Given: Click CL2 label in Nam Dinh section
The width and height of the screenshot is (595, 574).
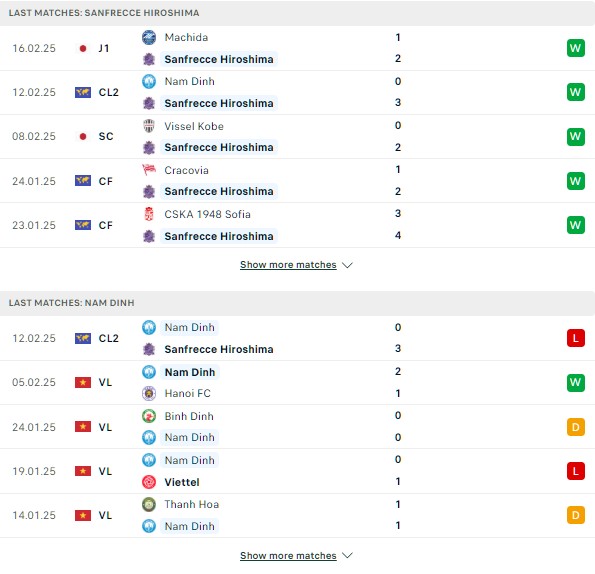Looking at the screenshot, I should [x=109, y=338].
